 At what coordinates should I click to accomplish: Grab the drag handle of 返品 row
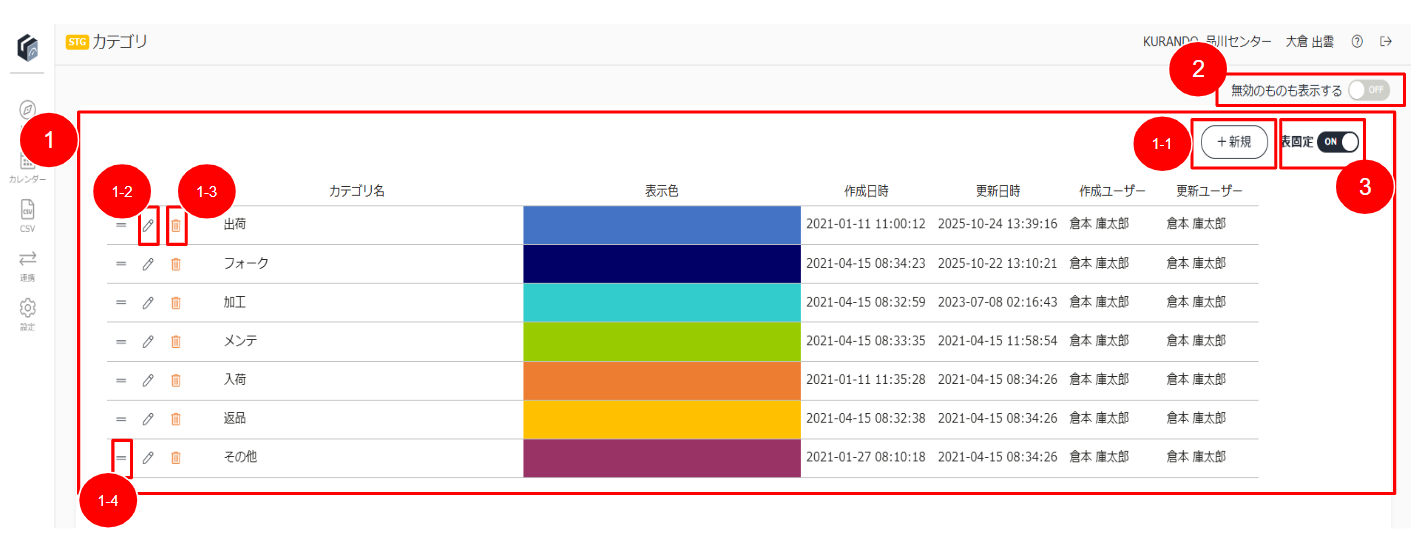point(121,419)
